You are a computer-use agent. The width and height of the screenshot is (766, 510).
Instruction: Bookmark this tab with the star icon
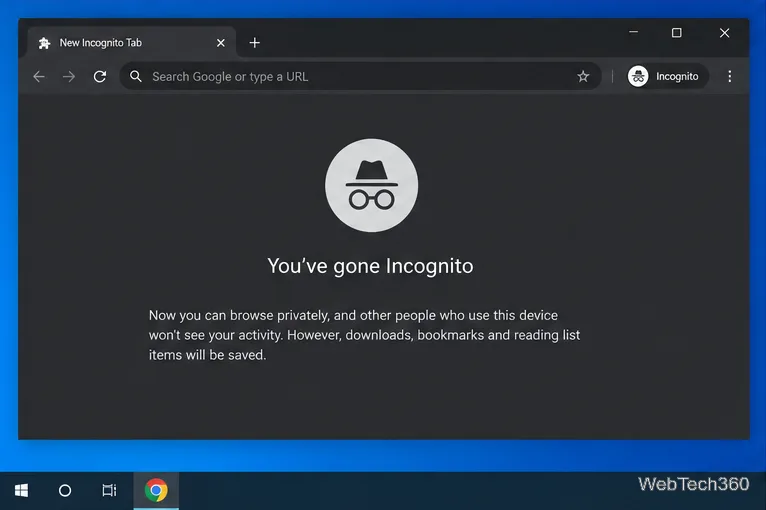[583, 76]
